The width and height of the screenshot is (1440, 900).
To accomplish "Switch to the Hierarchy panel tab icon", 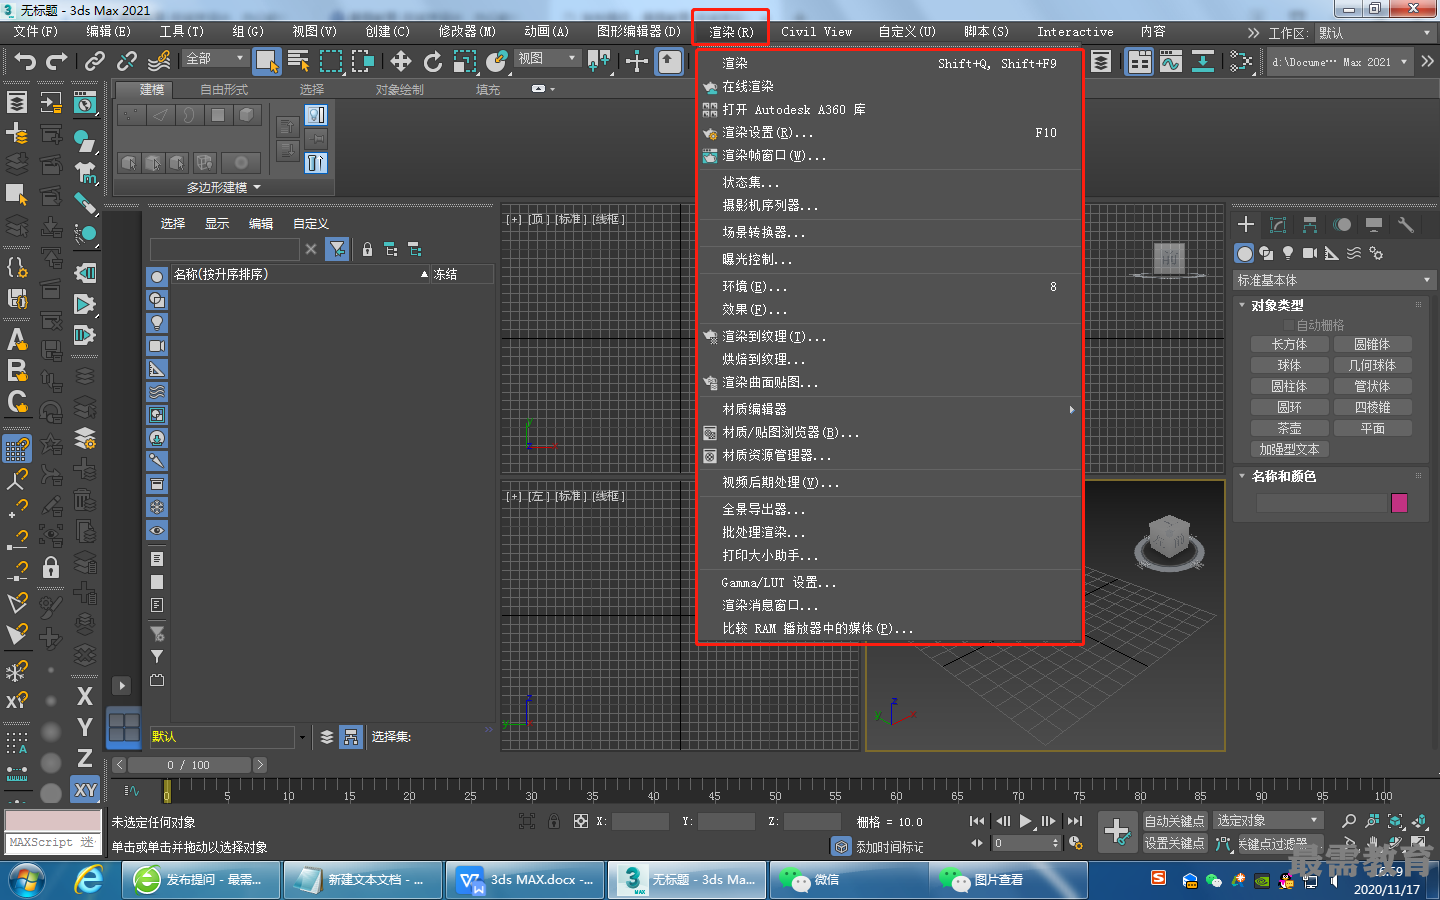I will point(1310,225).
